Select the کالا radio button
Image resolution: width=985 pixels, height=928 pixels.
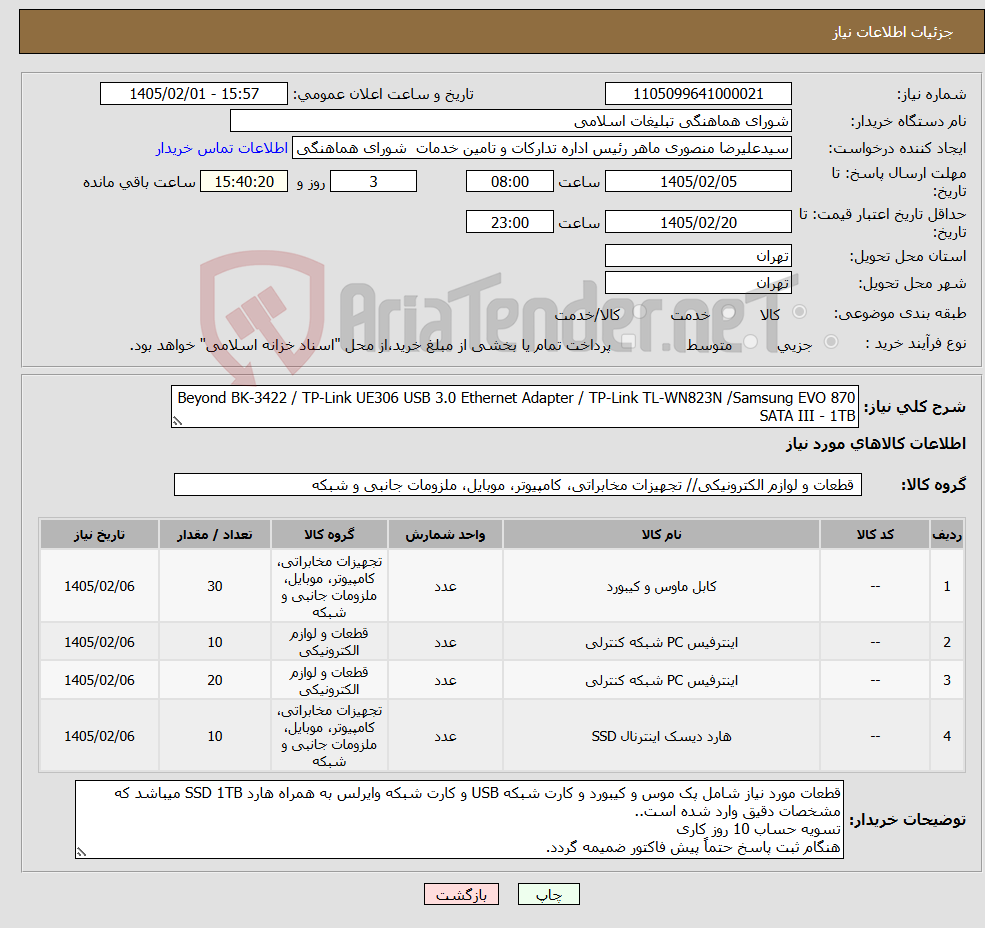click(800, 312)
